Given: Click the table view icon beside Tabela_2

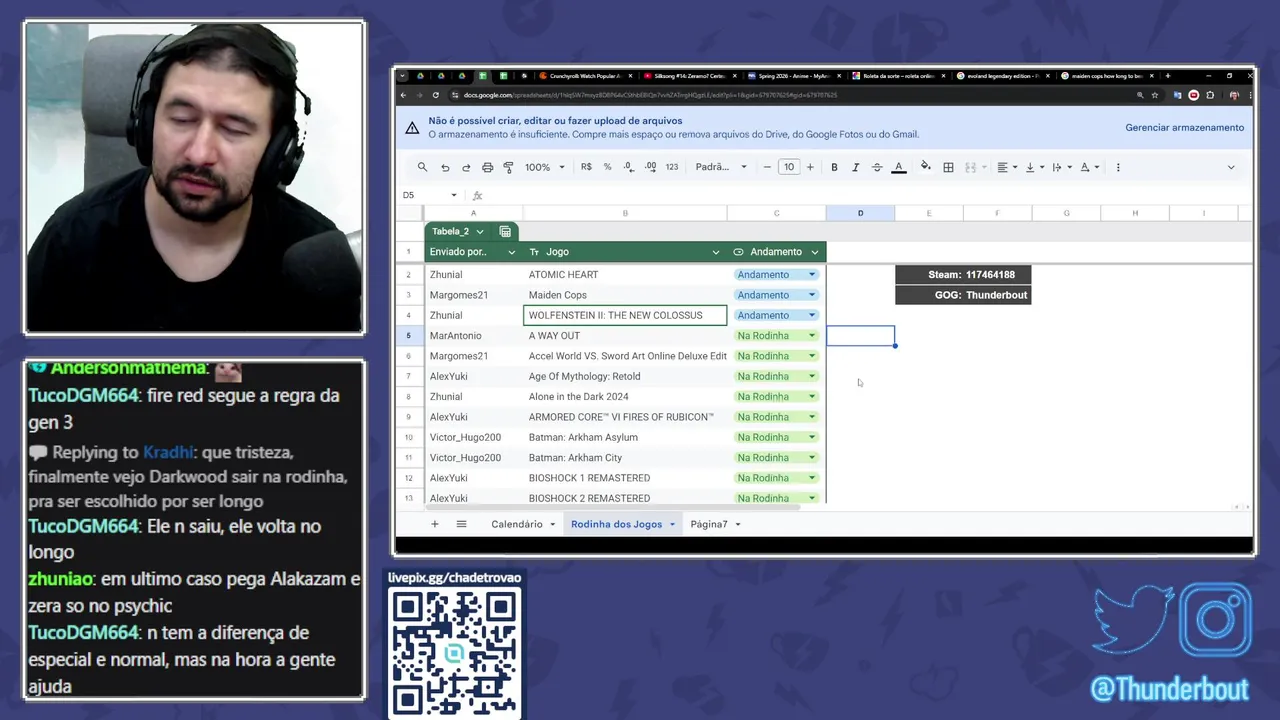Looking at the screenshot, I should (x=505, y=231).
